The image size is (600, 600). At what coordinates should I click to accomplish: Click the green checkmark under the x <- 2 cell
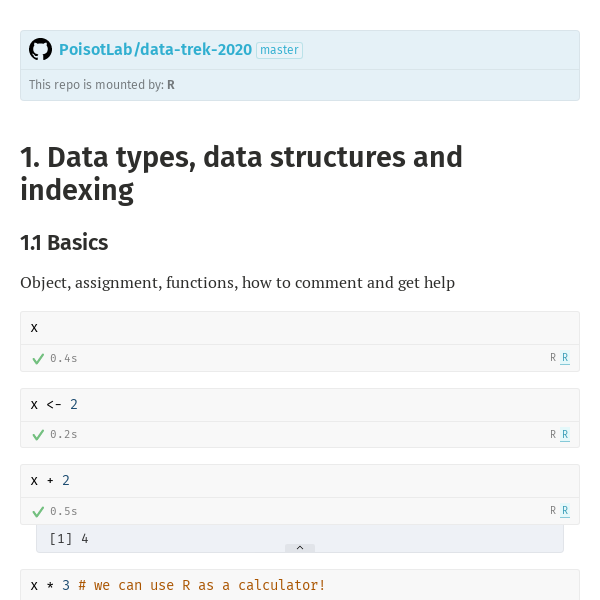pyautogui.click(x=38, y=435)
